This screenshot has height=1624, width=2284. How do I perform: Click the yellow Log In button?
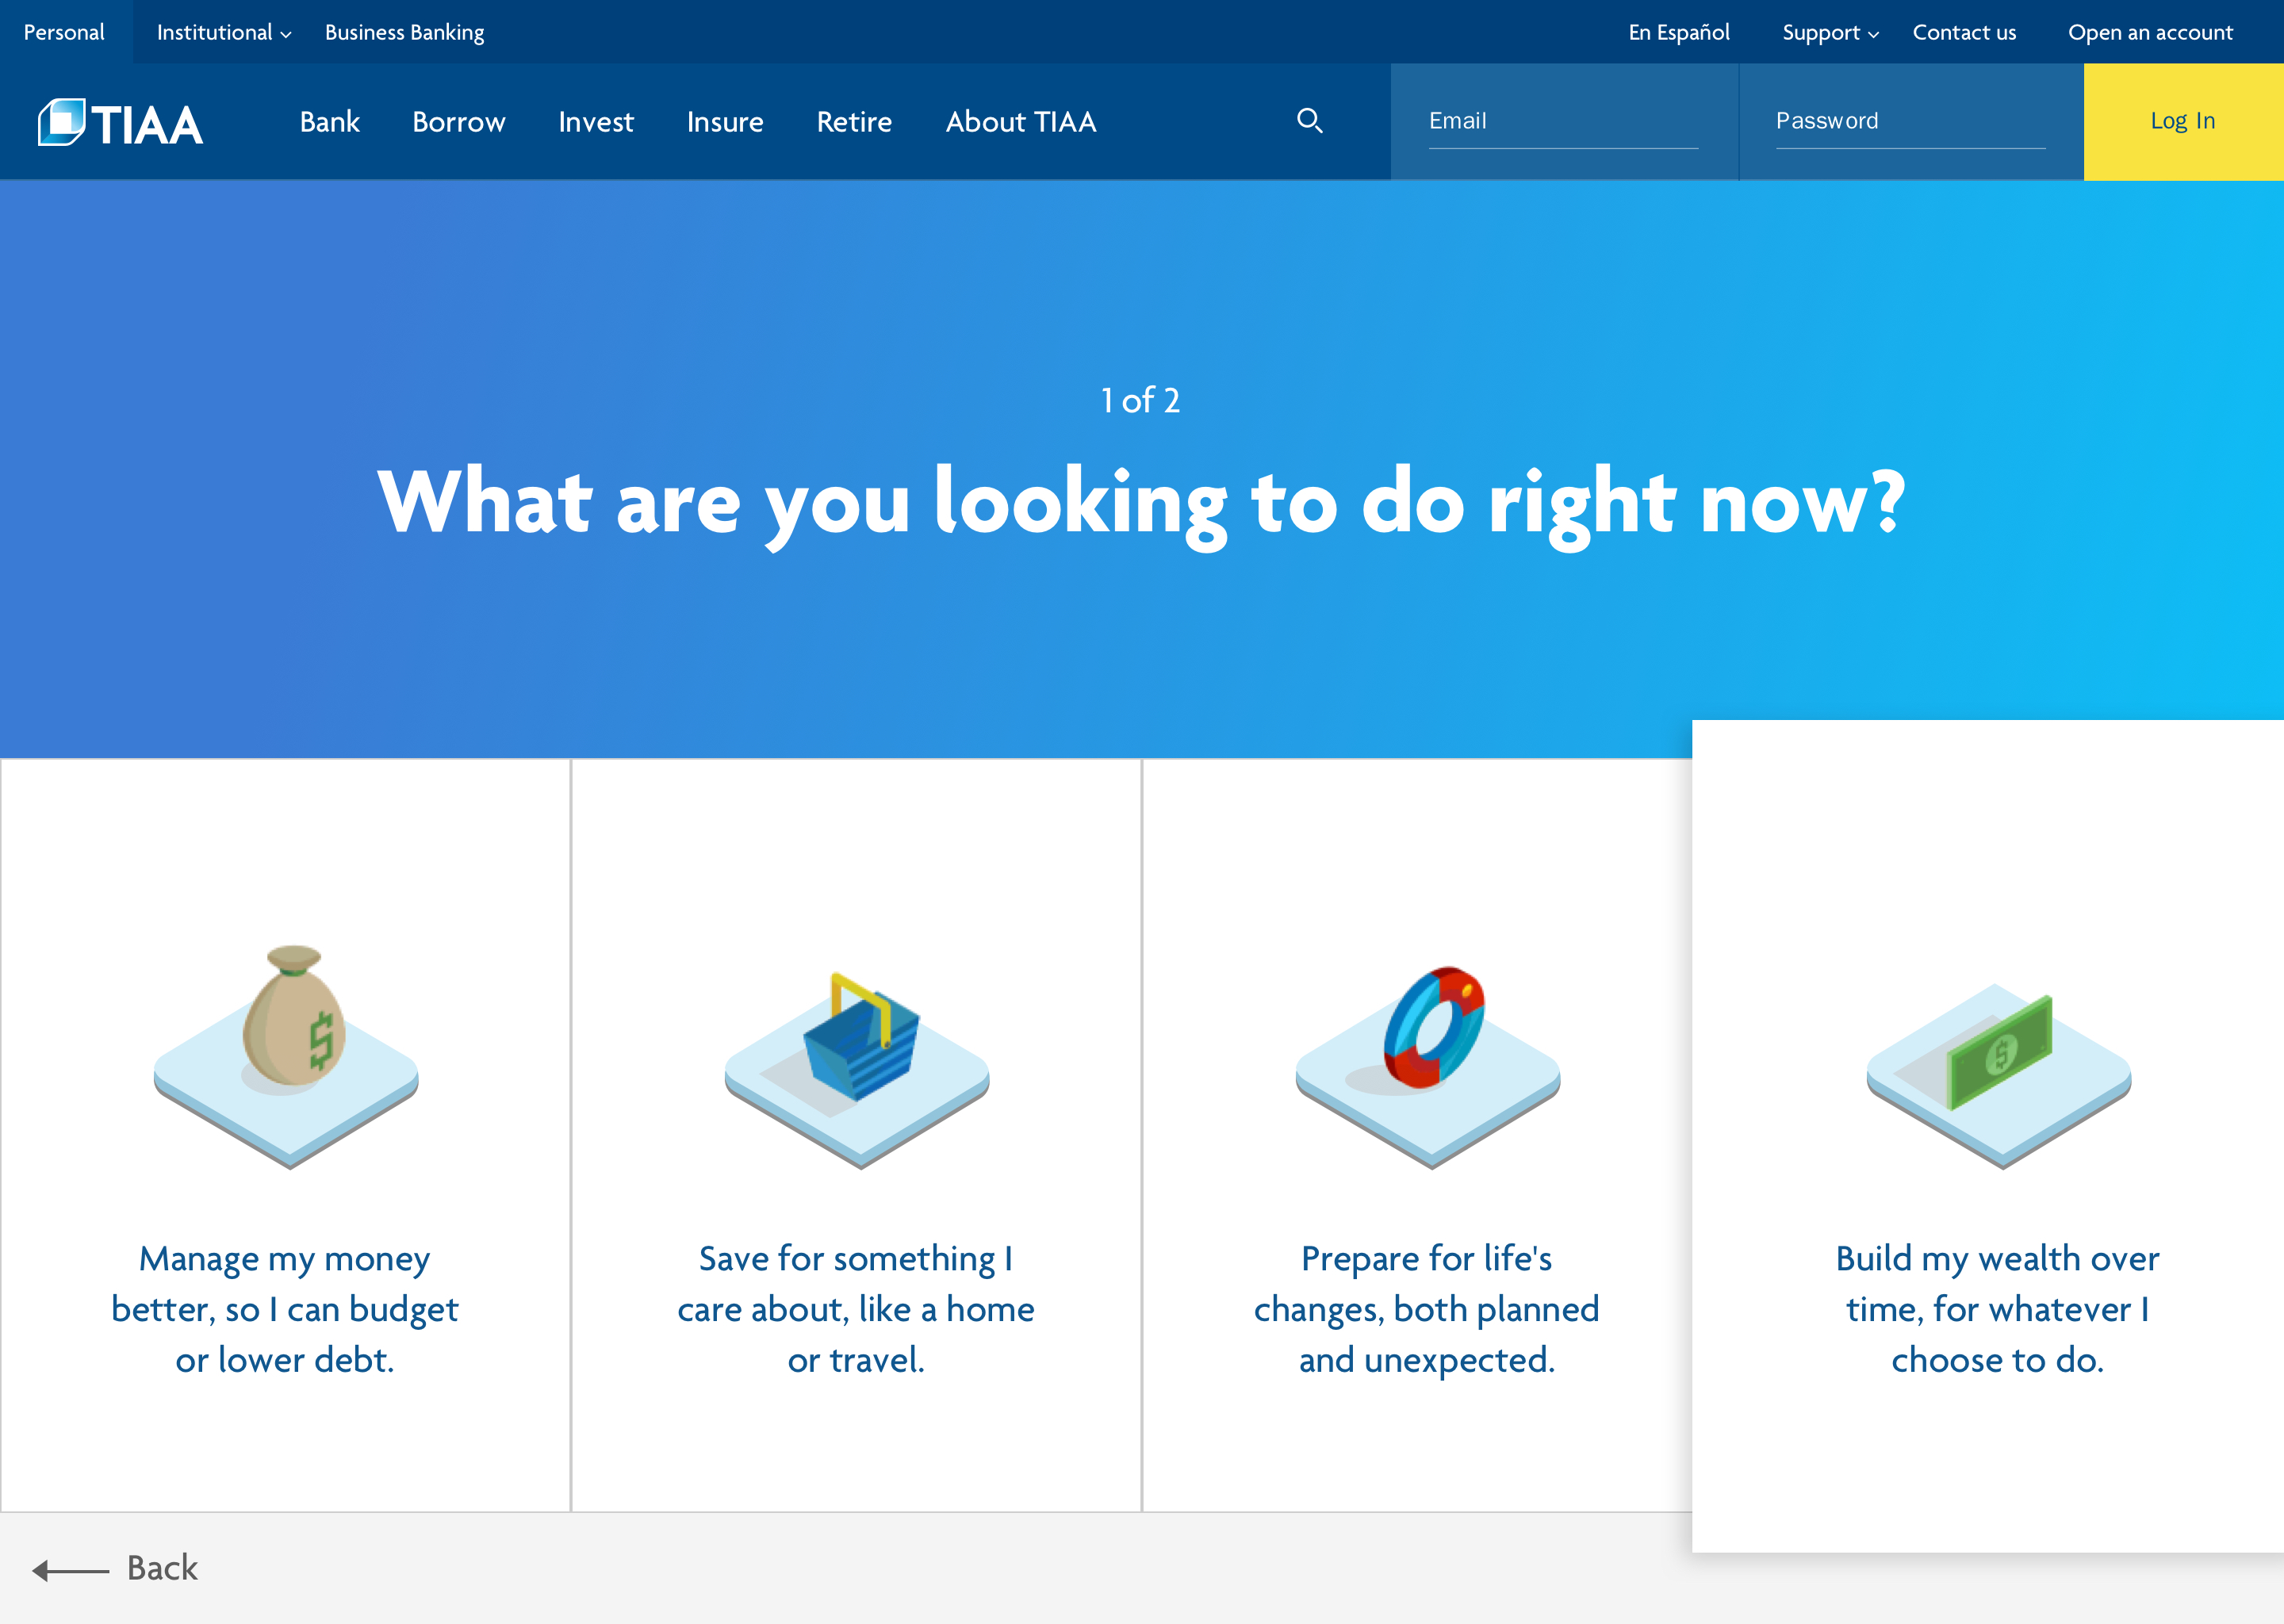click(x=2183, y=122)
